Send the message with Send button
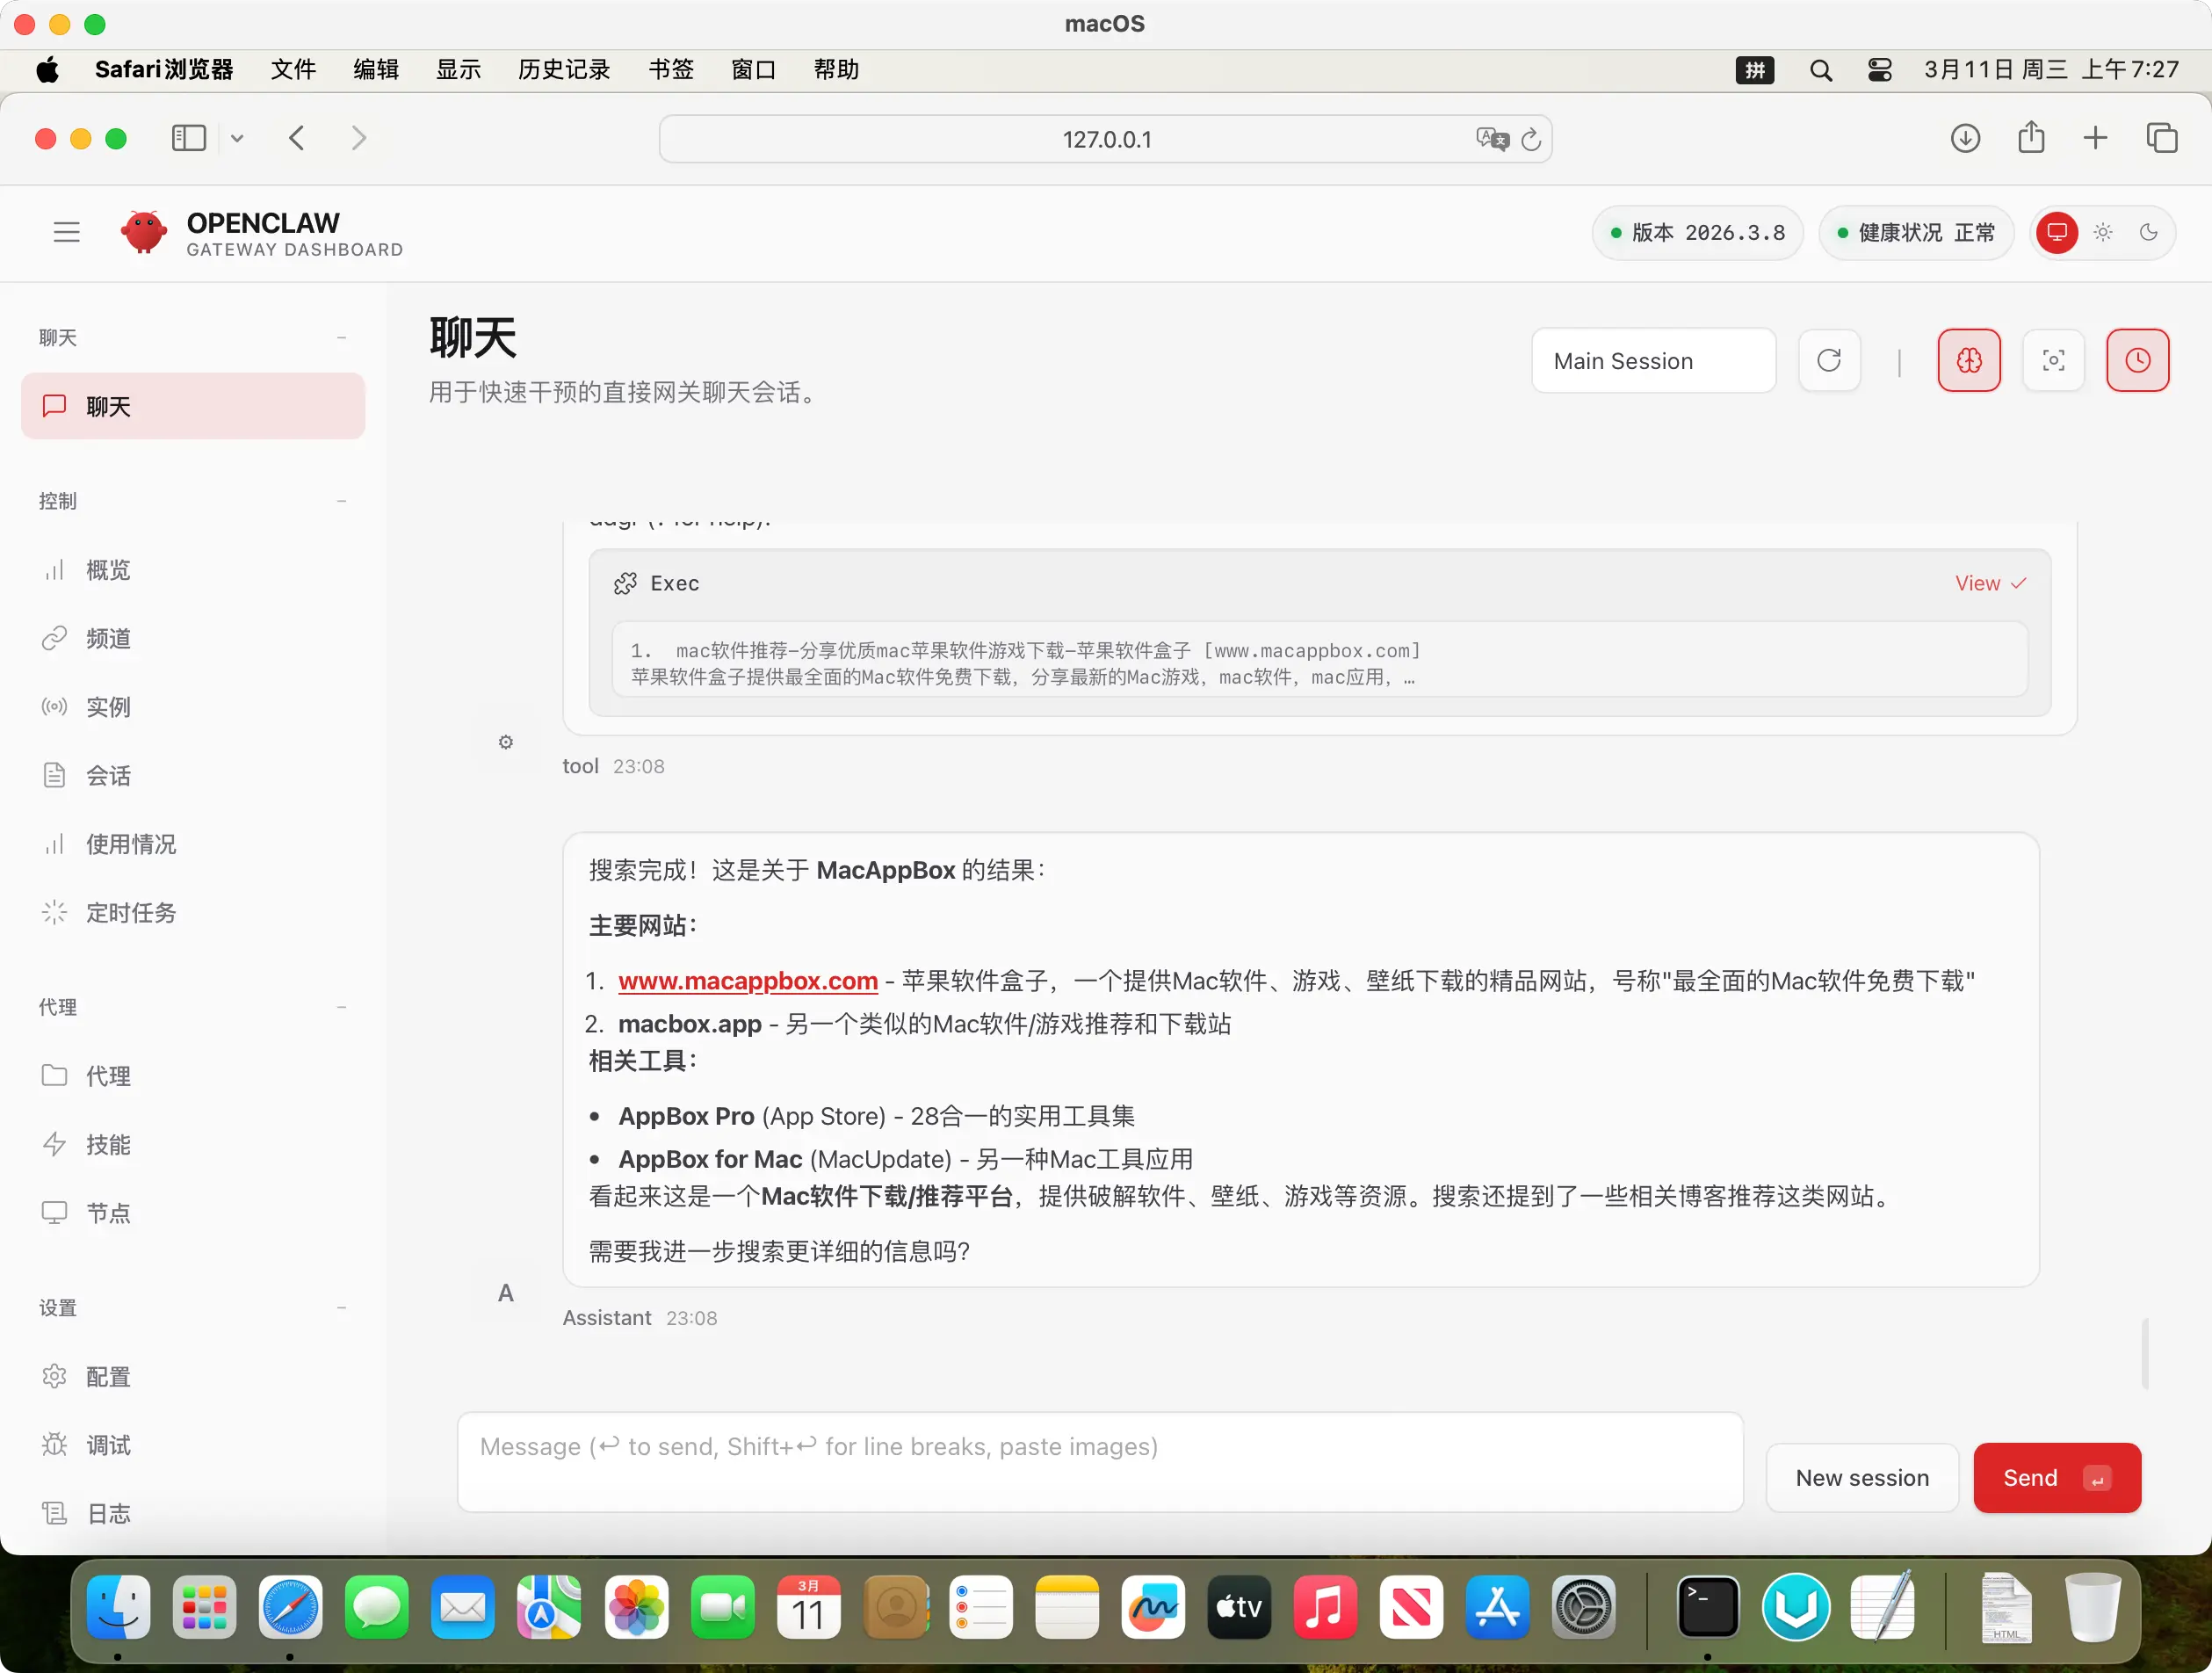This screenshot has width=2212, height=1673. click(2057, 1478)
